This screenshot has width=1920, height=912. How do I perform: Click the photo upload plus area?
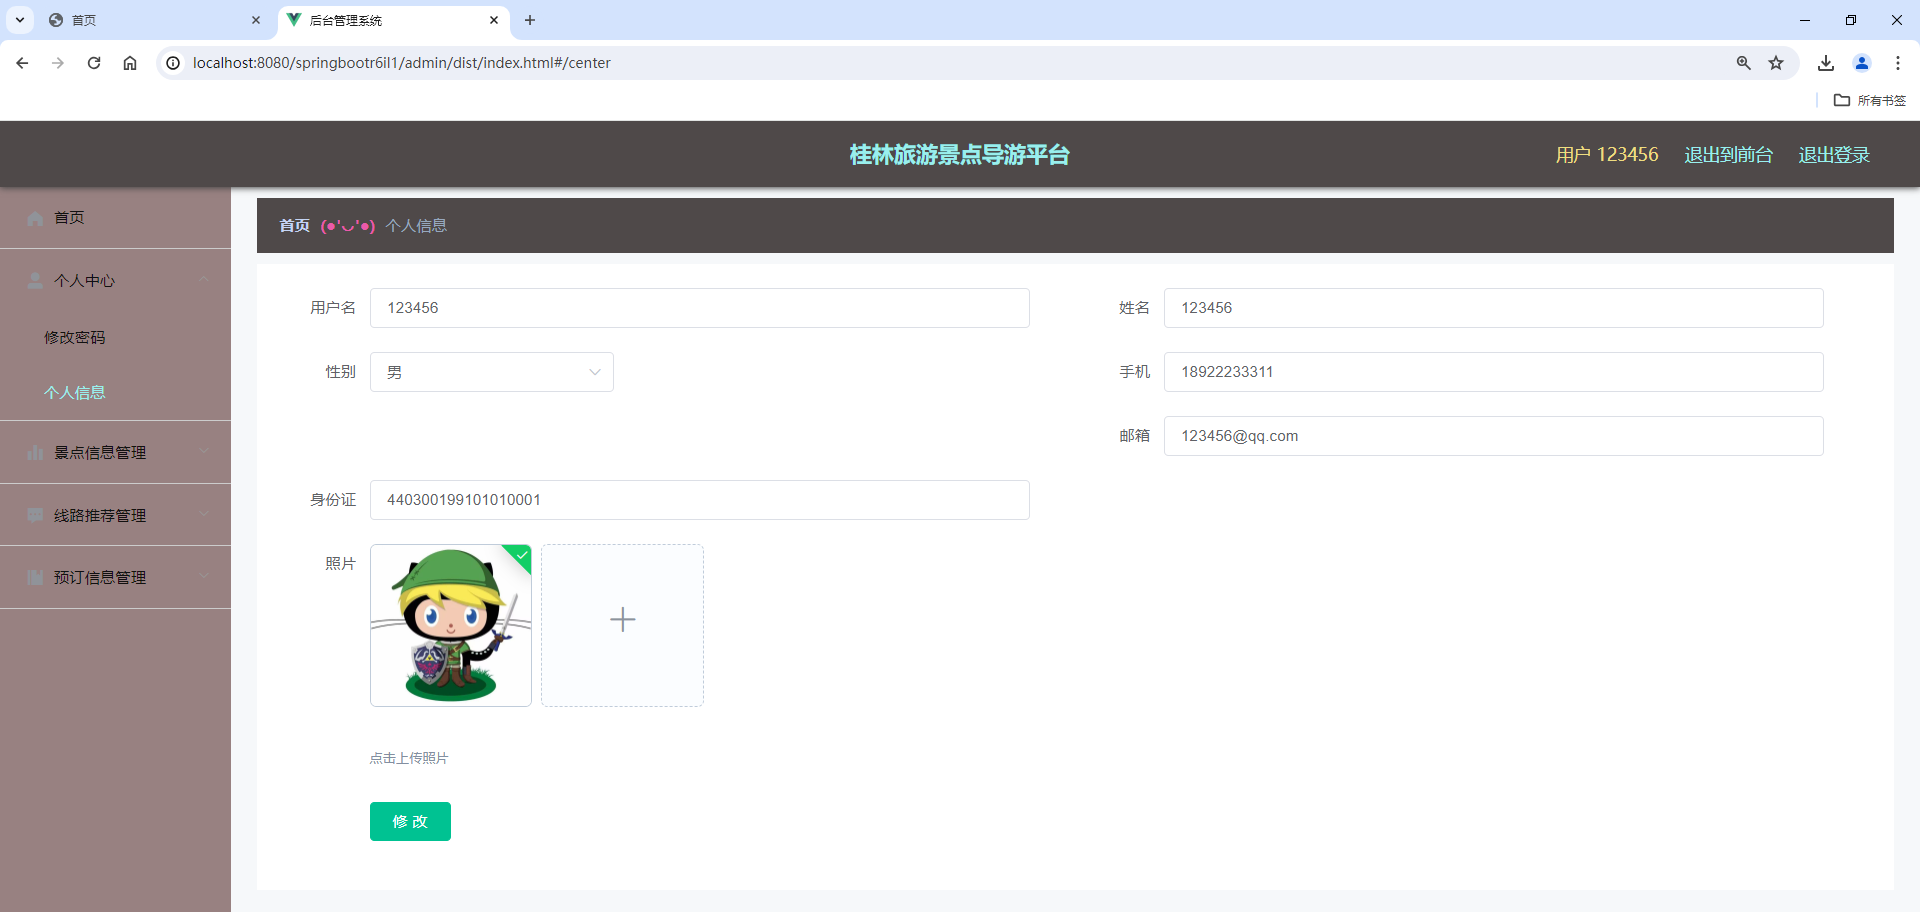pos(622,621)
